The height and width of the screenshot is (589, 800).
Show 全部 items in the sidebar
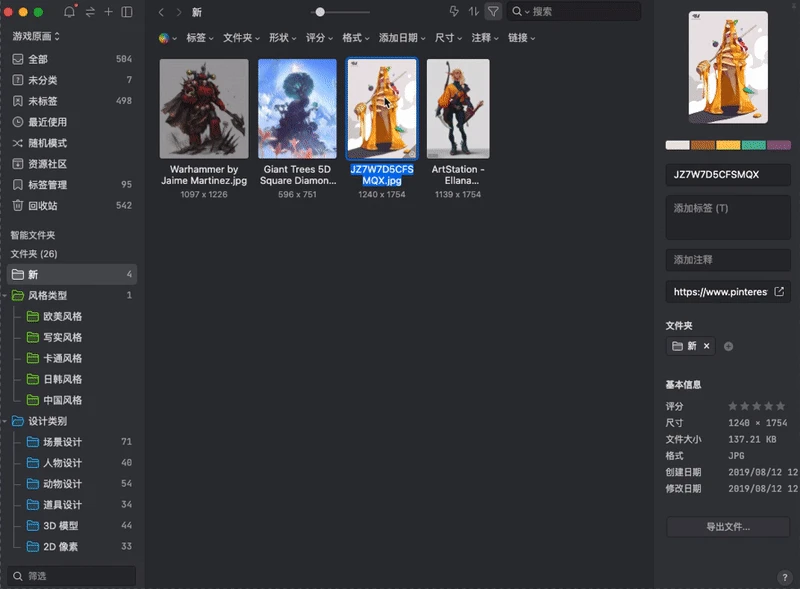coord(72,59)
